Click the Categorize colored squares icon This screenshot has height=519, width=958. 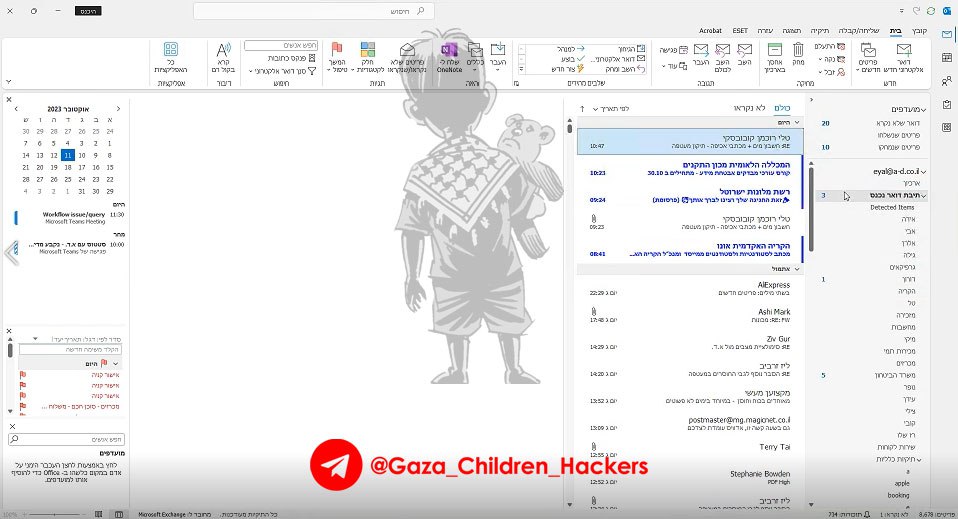click(367, 50)
